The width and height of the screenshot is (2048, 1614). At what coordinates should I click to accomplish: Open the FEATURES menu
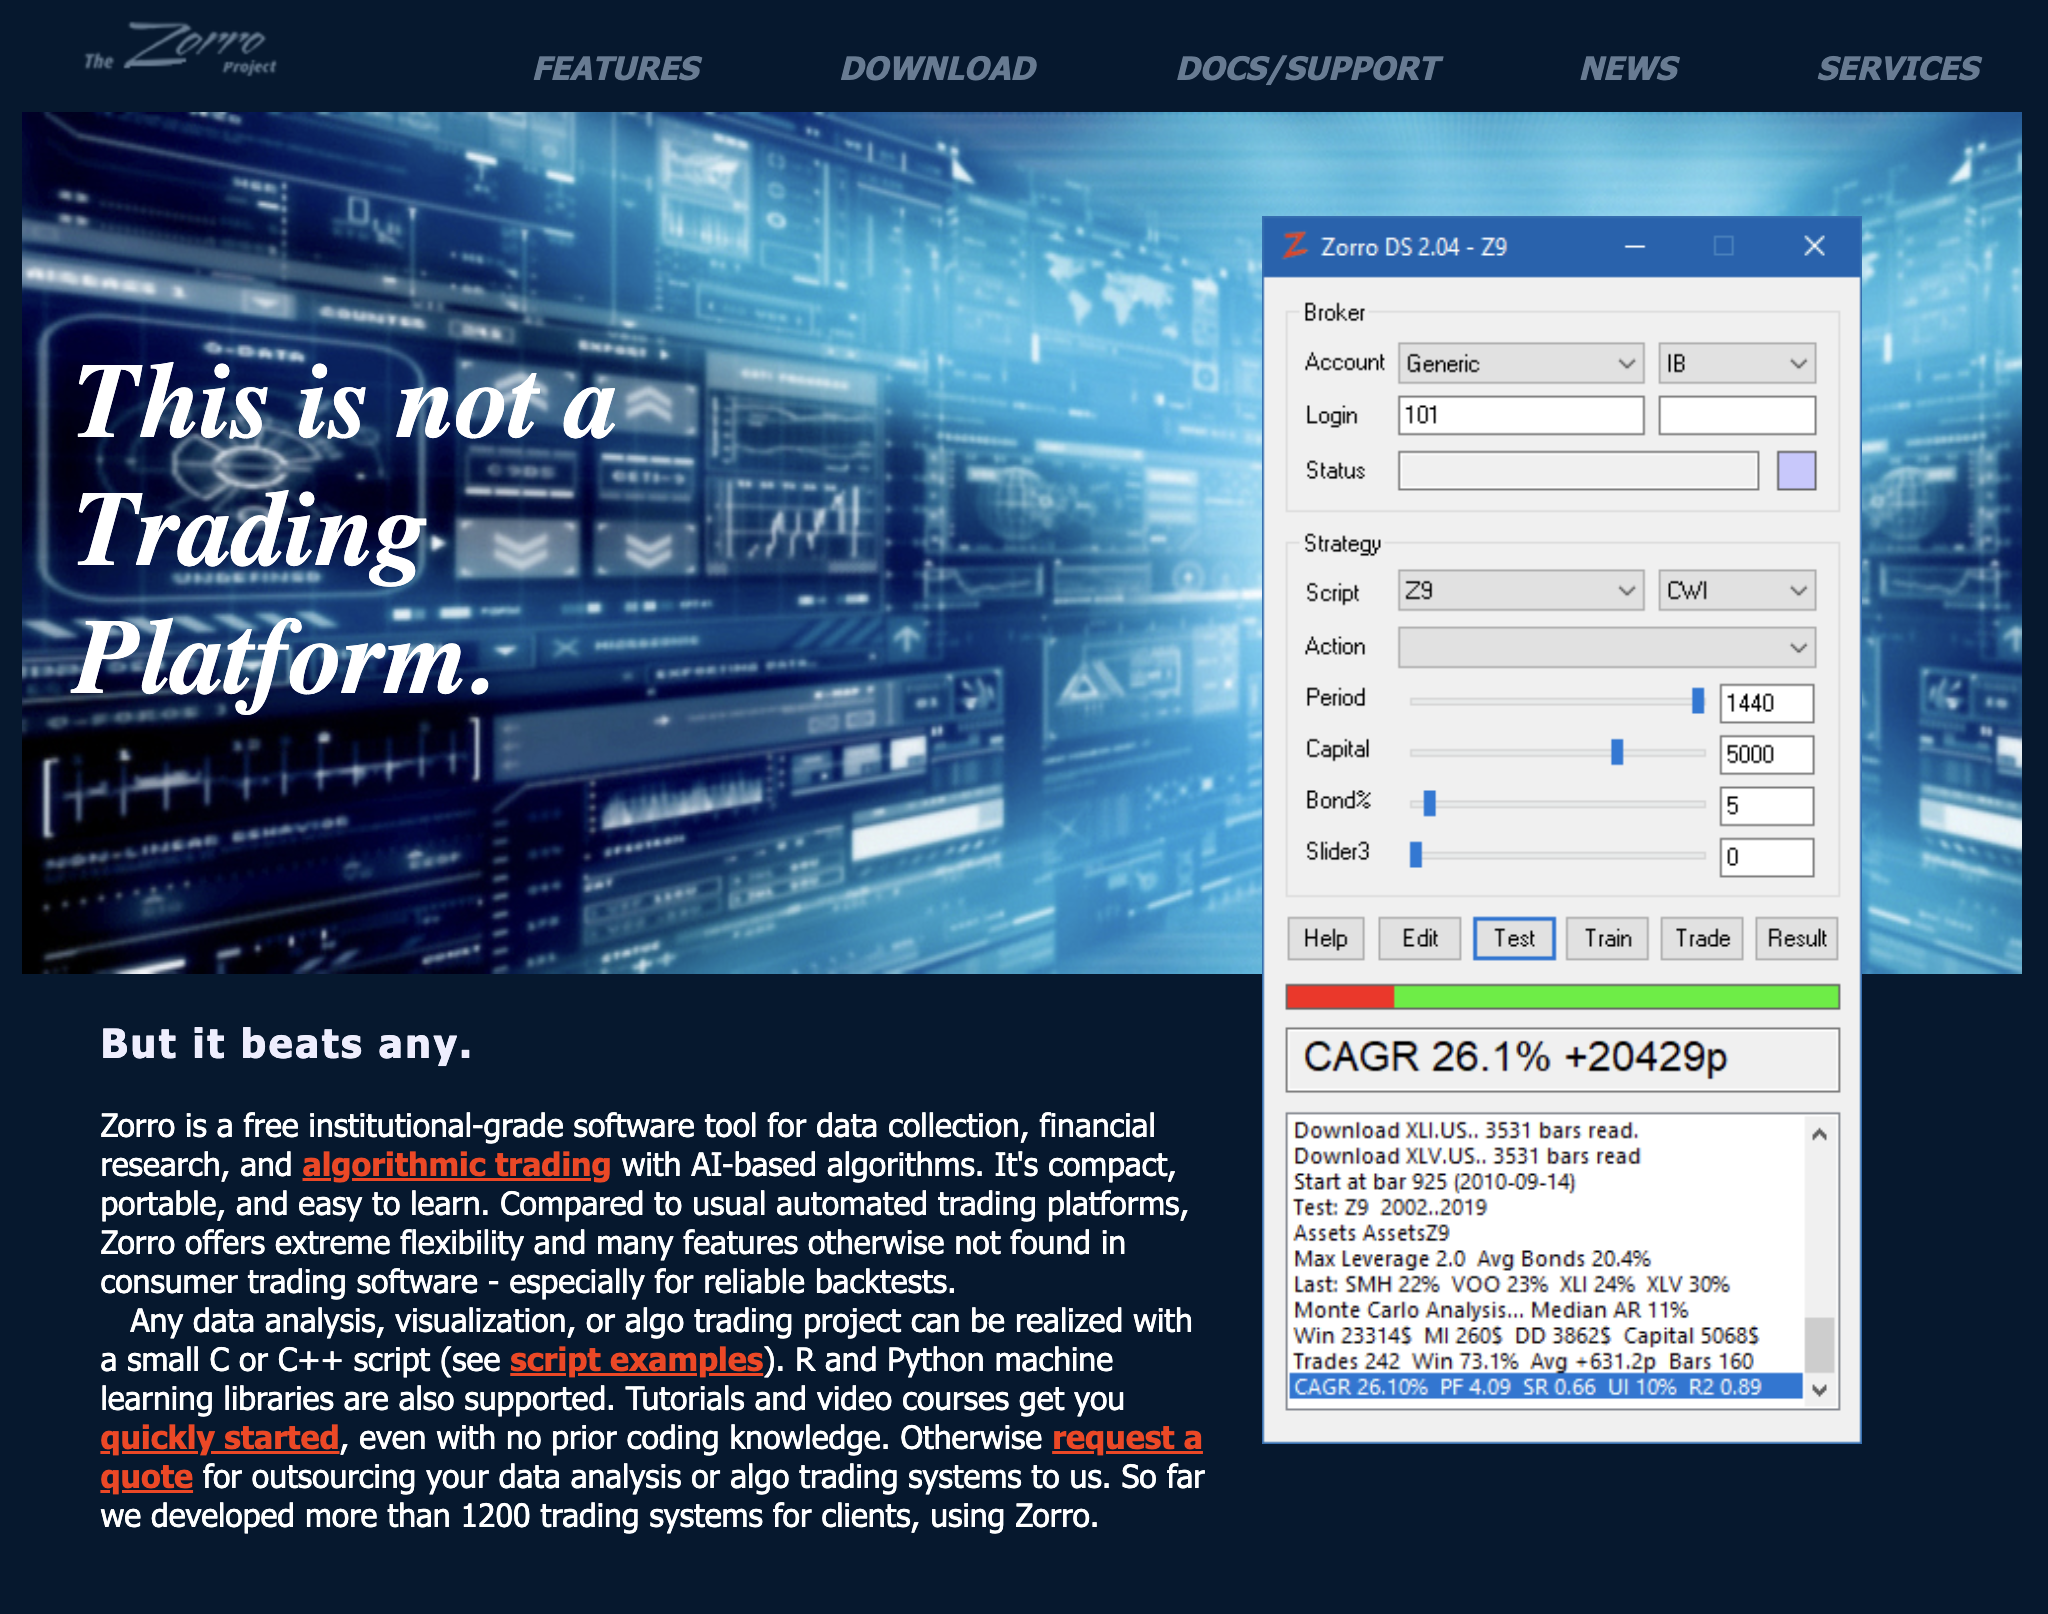[617, 68]
